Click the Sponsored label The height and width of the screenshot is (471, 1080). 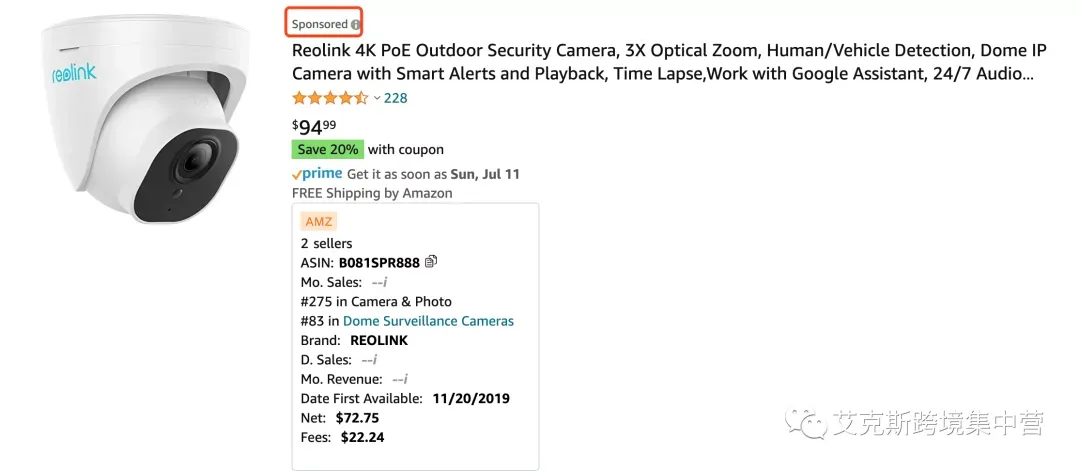pyautogui.click(x=320, y=24)
